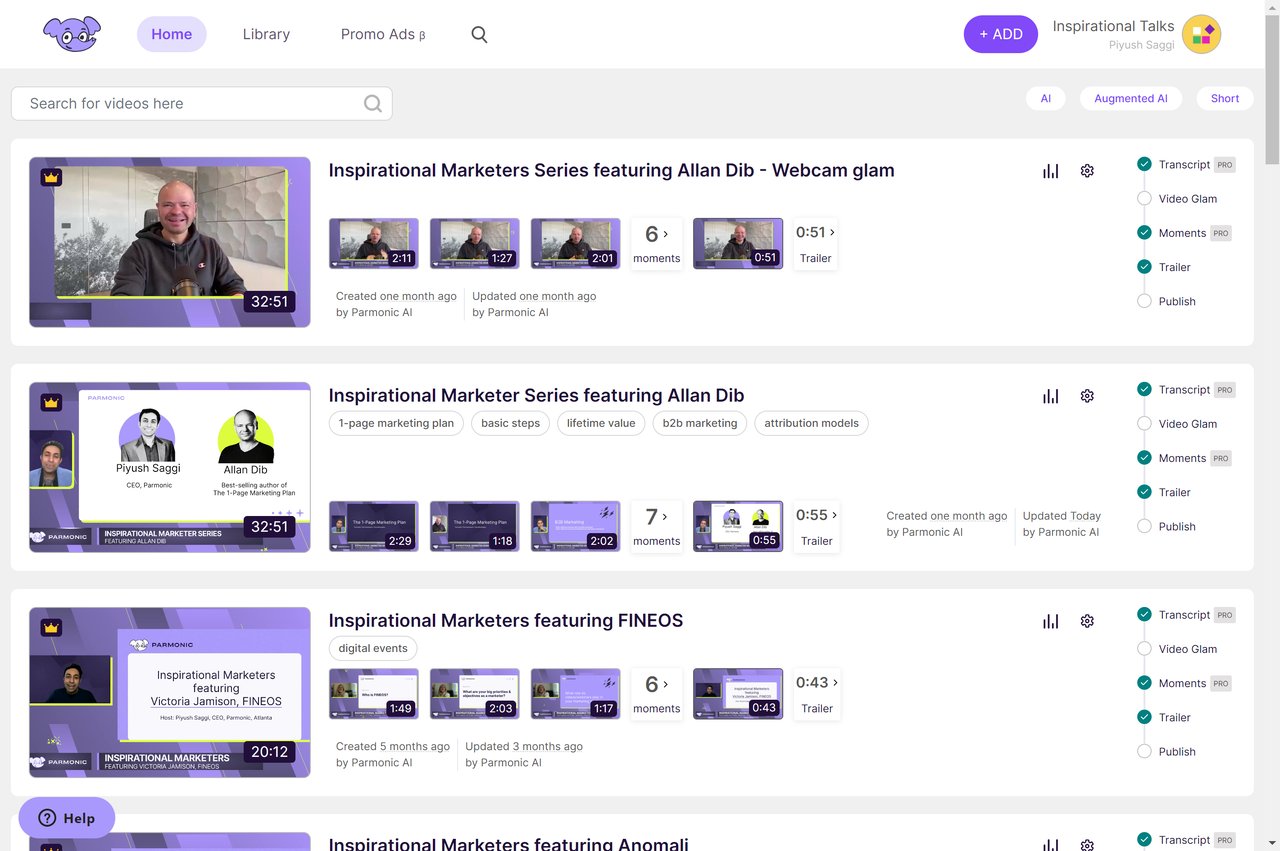Click the Parmonic elephant logo
The image size is (1280, 851).
click(72, 34)
